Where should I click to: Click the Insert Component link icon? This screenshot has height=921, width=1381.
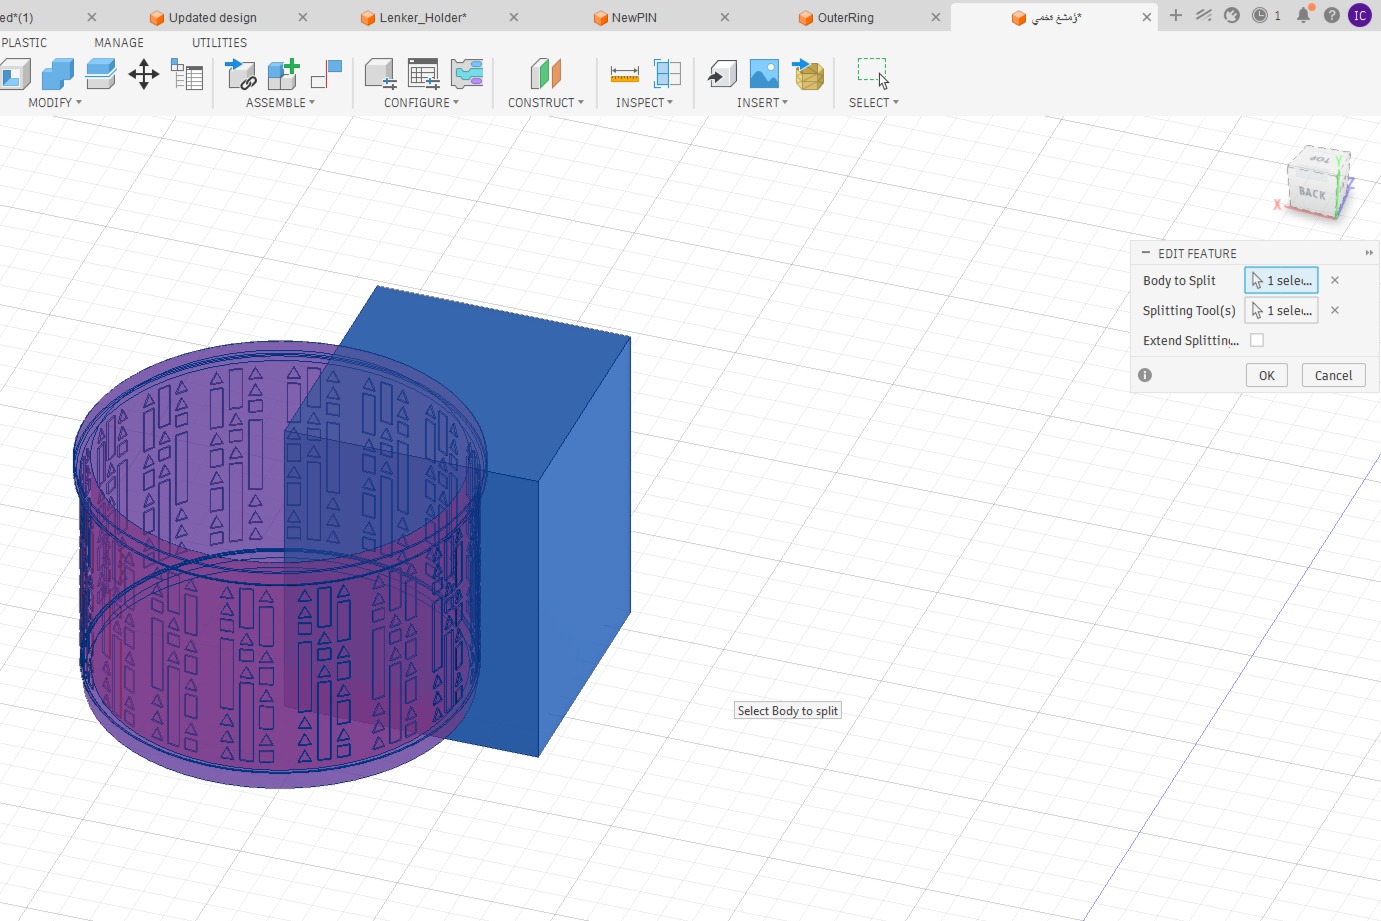[241, 74]
